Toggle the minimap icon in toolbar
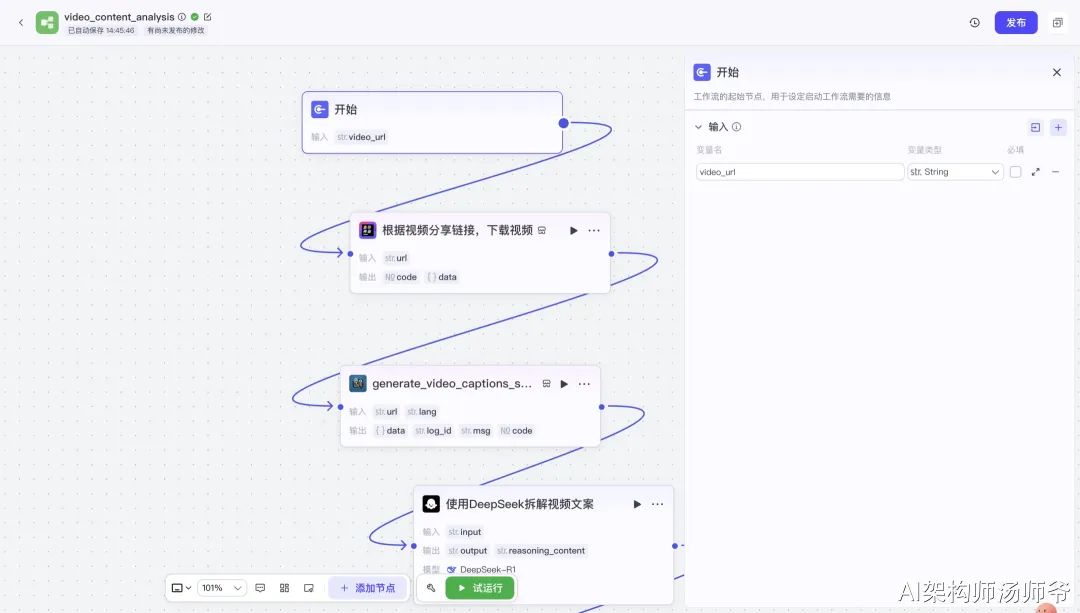The width and height of the screenshot is (1080, 613). coord(309,588)
